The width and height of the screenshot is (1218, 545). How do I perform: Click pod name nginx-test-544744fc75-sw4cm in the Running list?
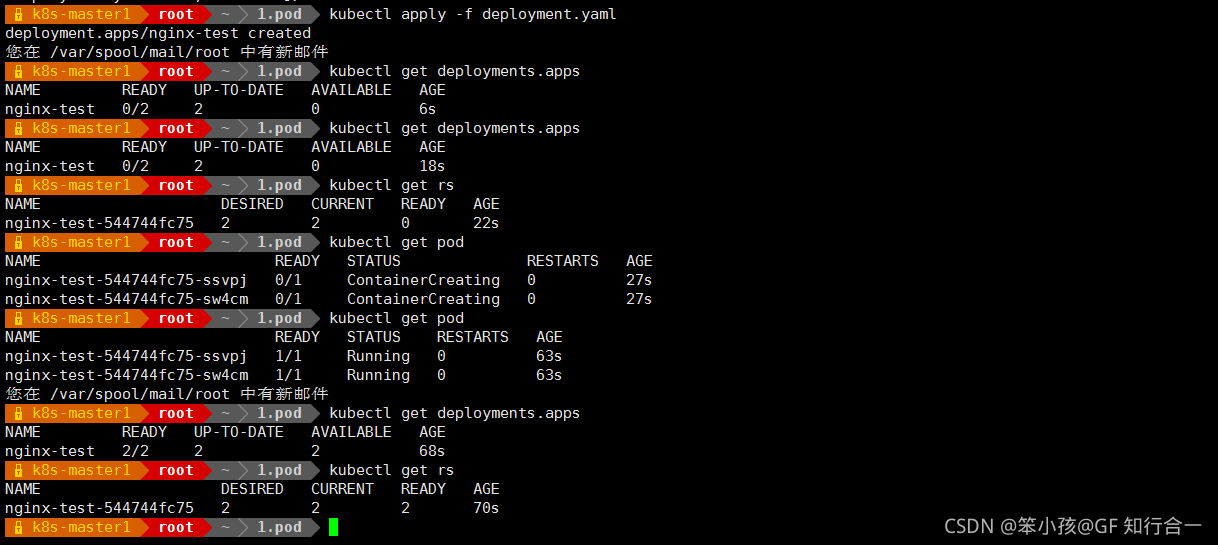pyautogui.click(x=126, y=375)
